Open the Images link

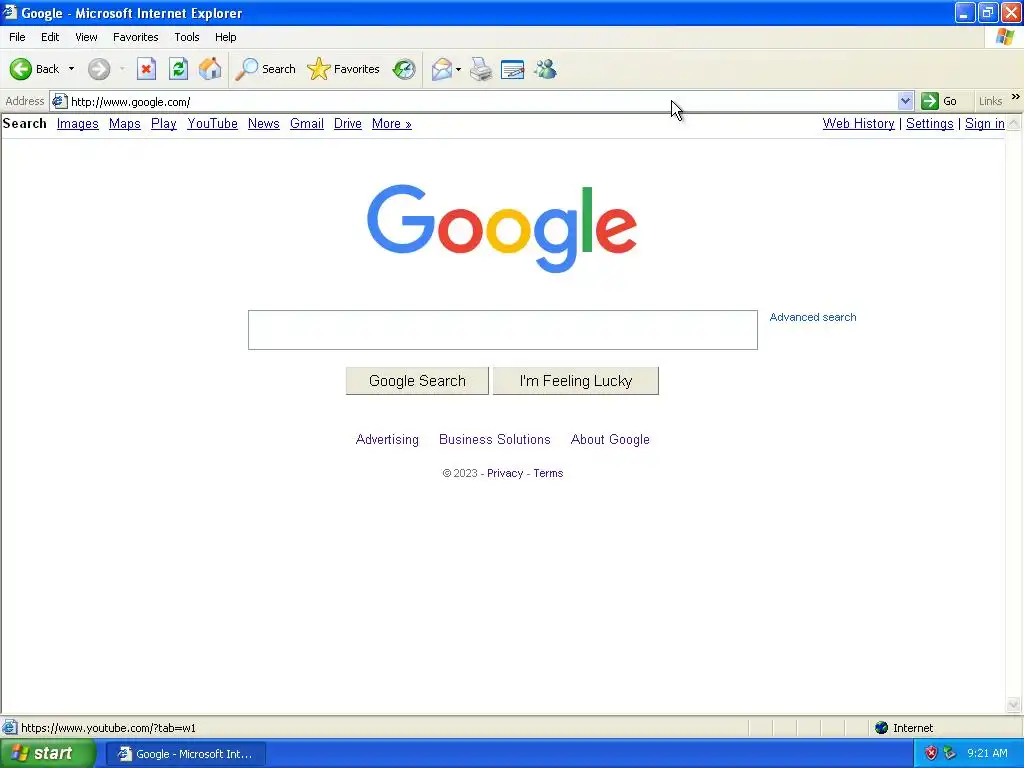[78, 123]
